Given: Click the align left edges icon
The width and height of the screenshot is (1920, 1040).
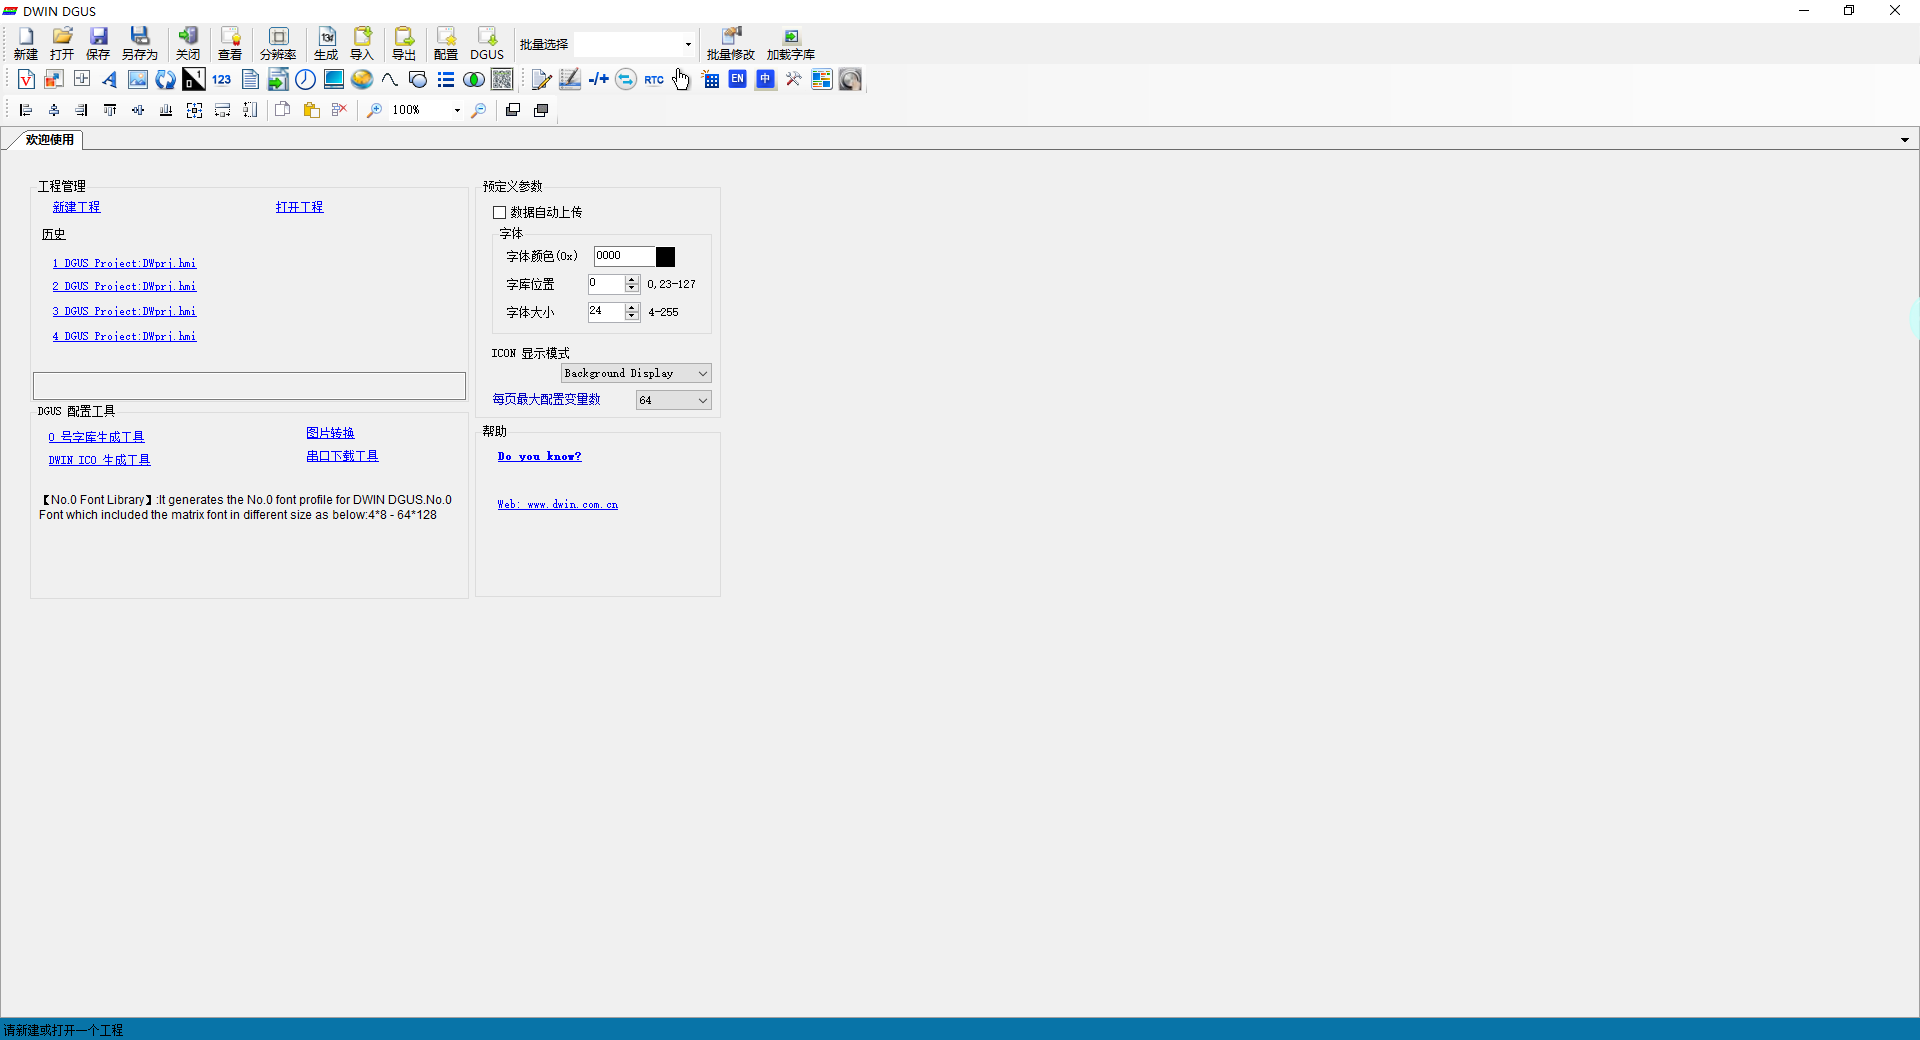Looking at the screenshot, I should (26, 110).
